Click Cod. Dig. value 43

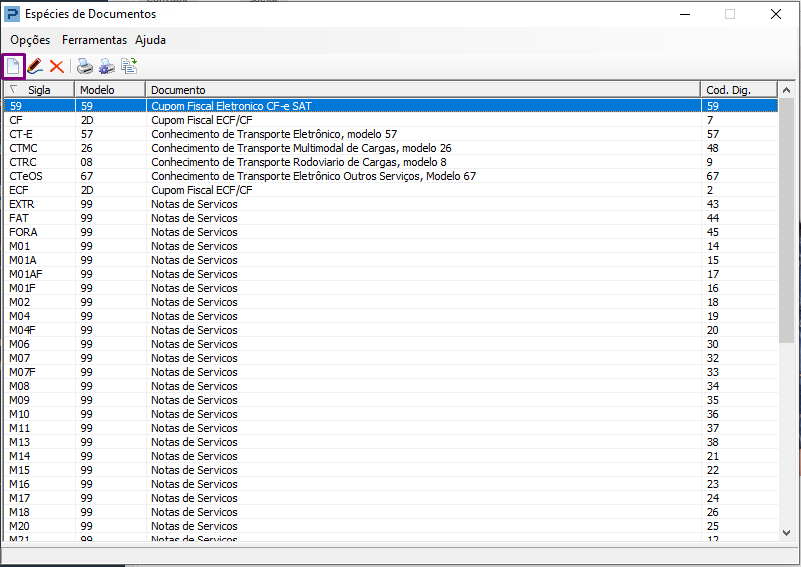tap(712, 204)
